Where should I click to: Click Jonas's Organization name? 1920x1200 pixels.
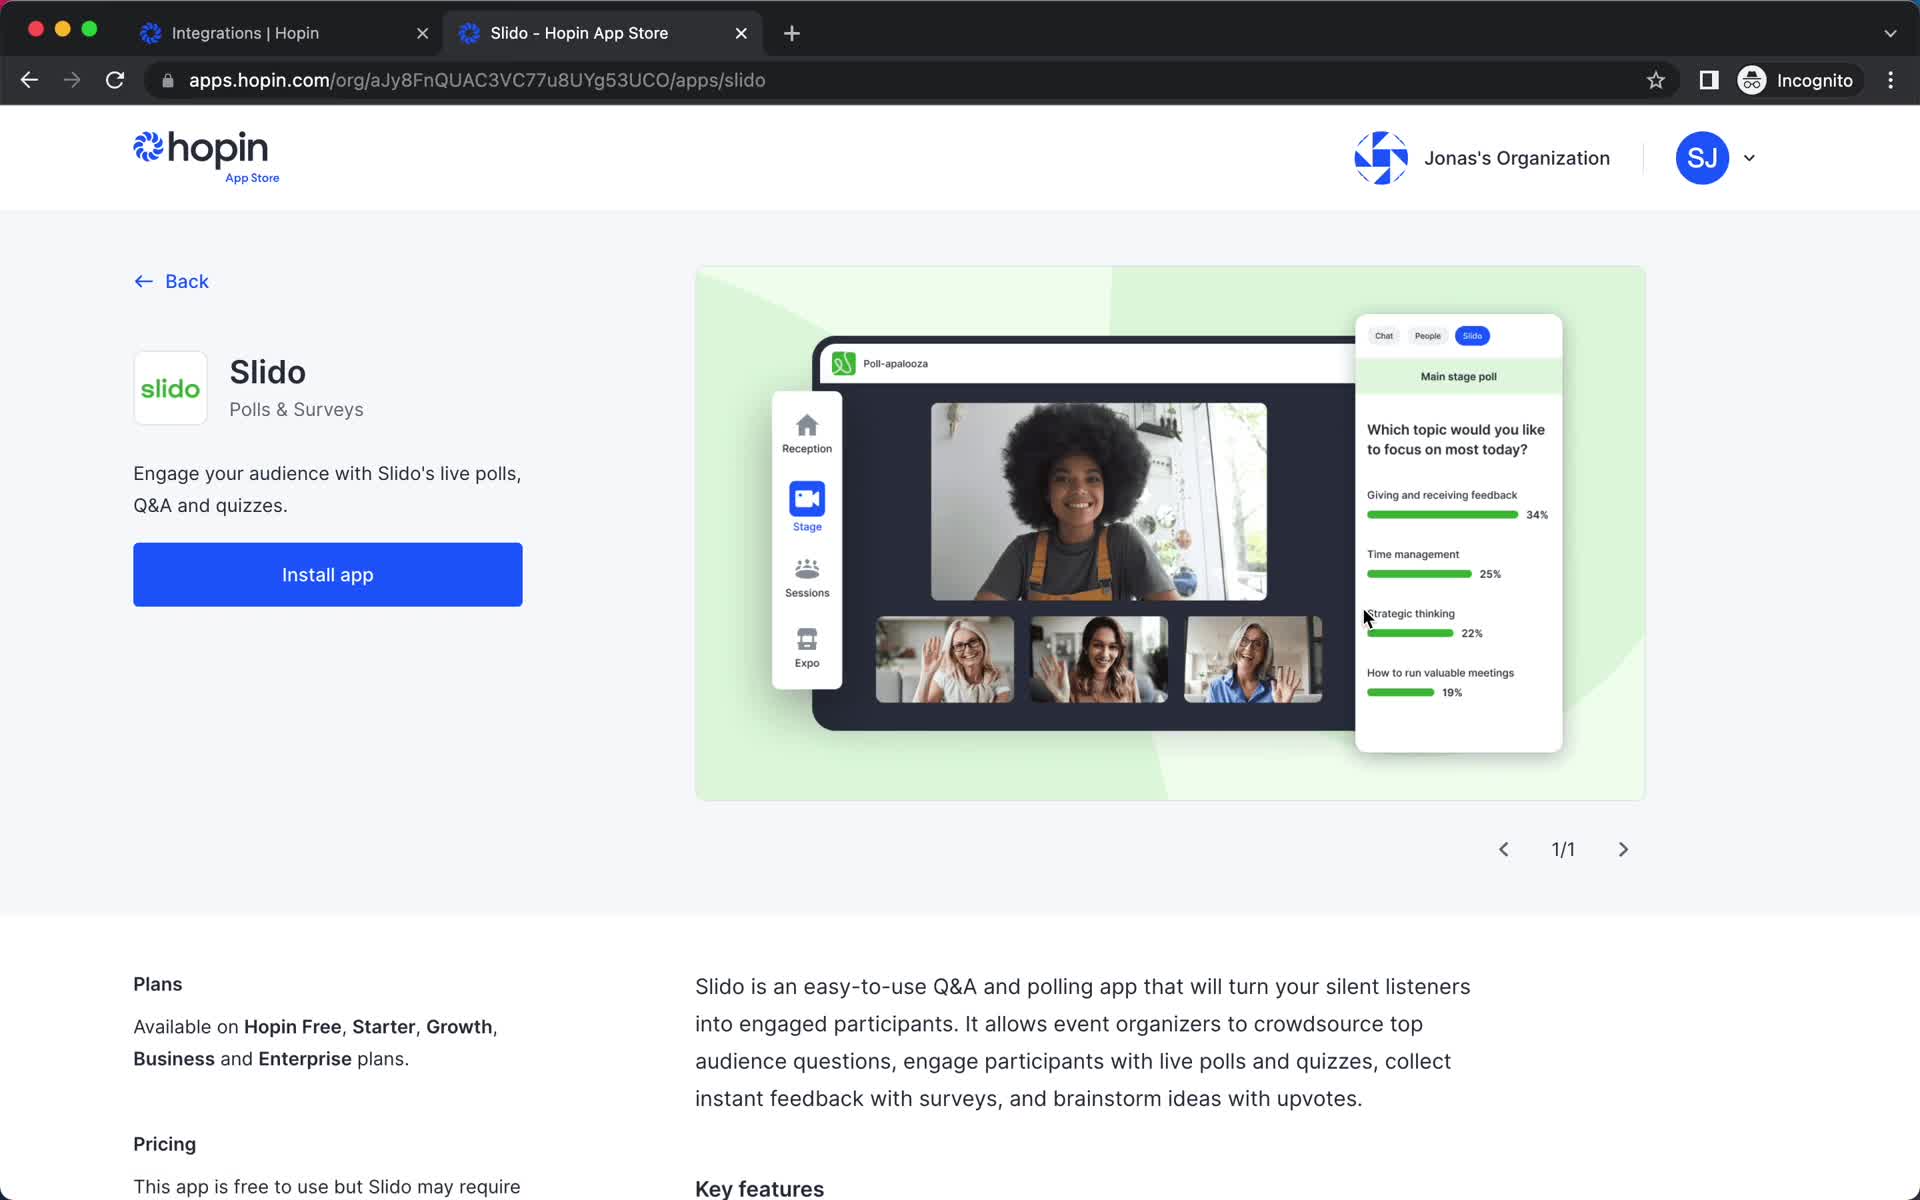tap(1517, 158)
